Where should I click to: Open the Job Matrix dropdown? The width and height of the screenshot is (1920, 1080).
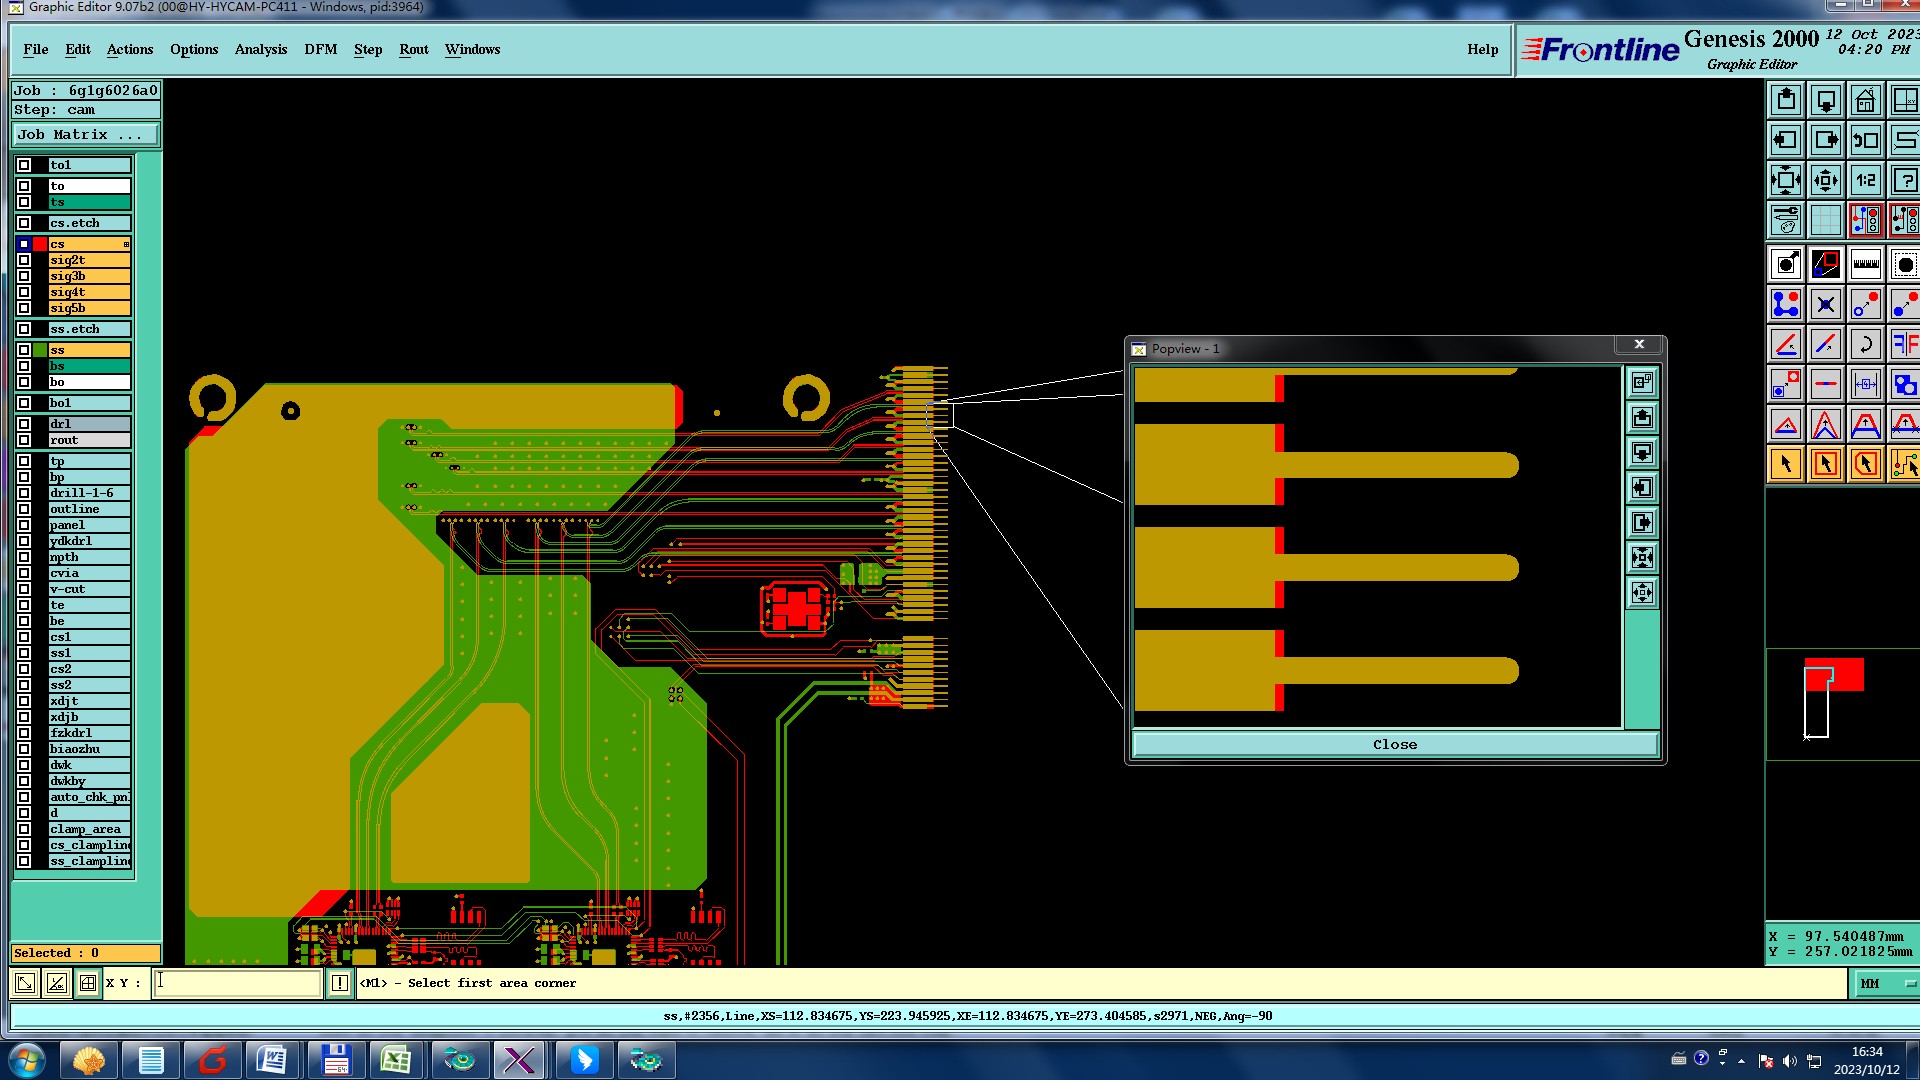coord(85,135)
